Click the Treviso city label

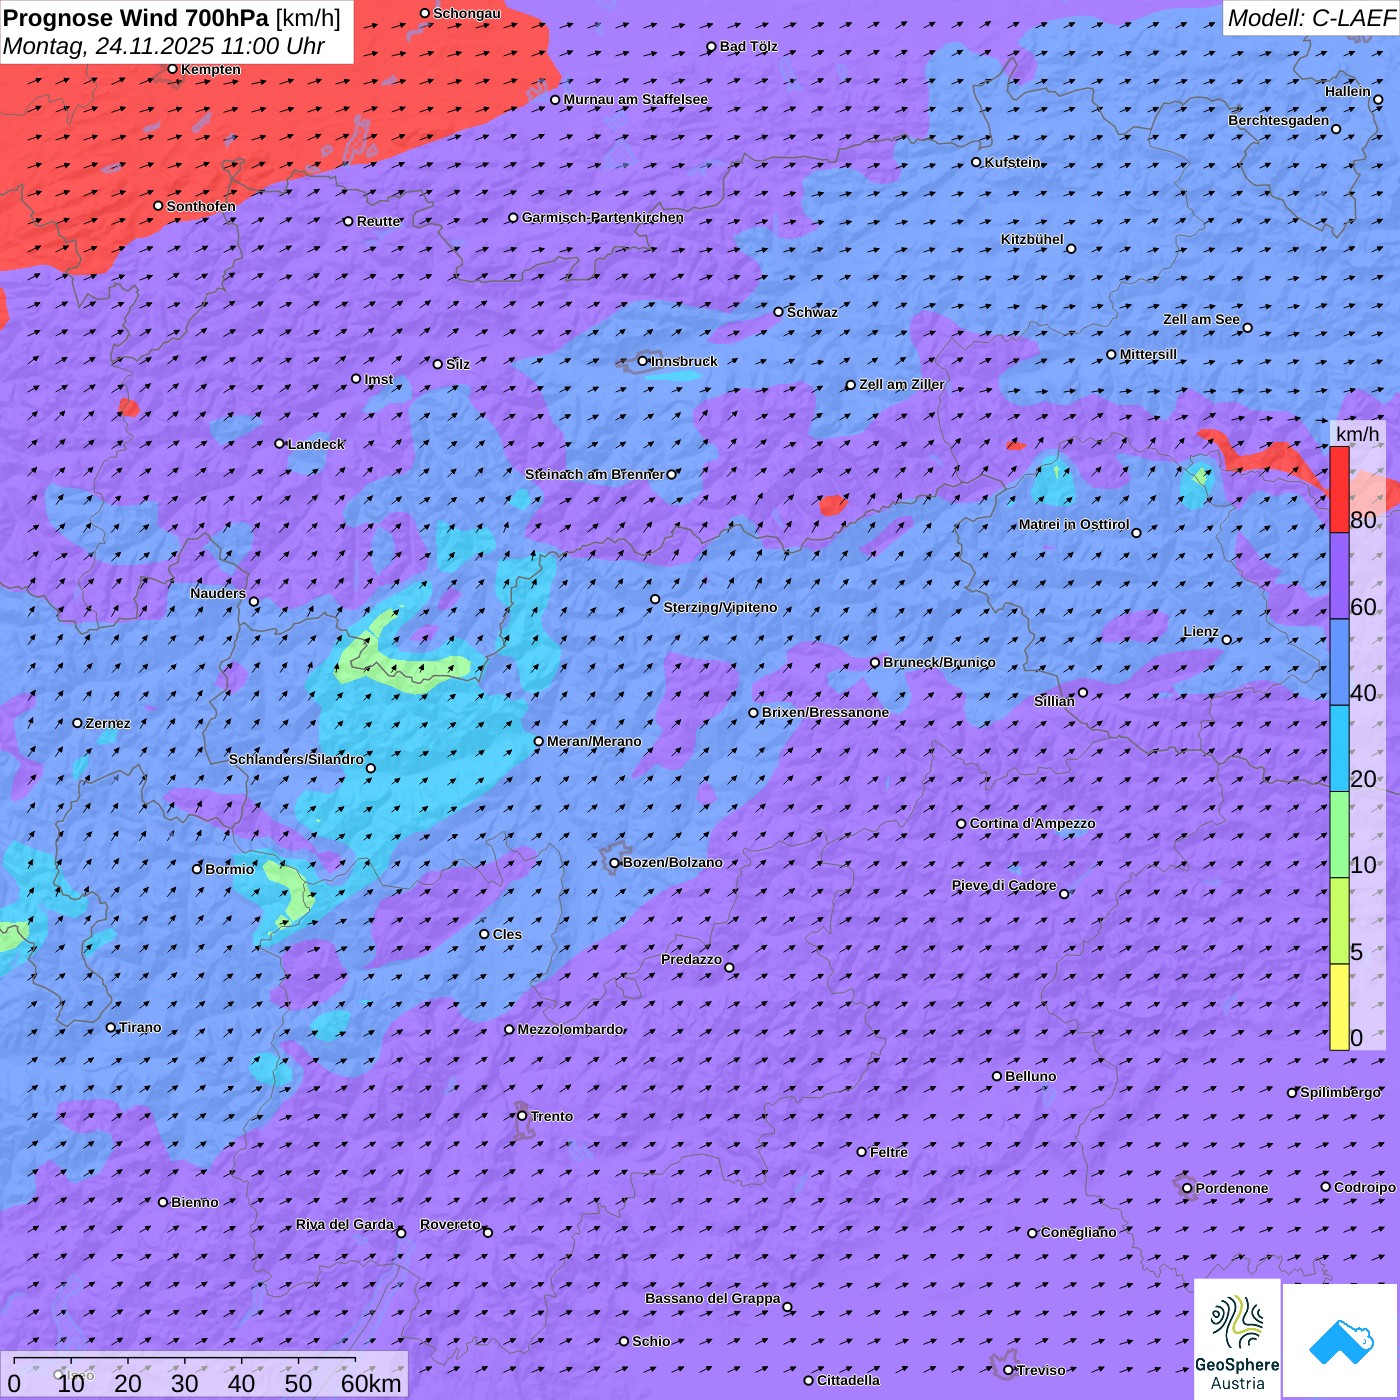point(1041,1370)
